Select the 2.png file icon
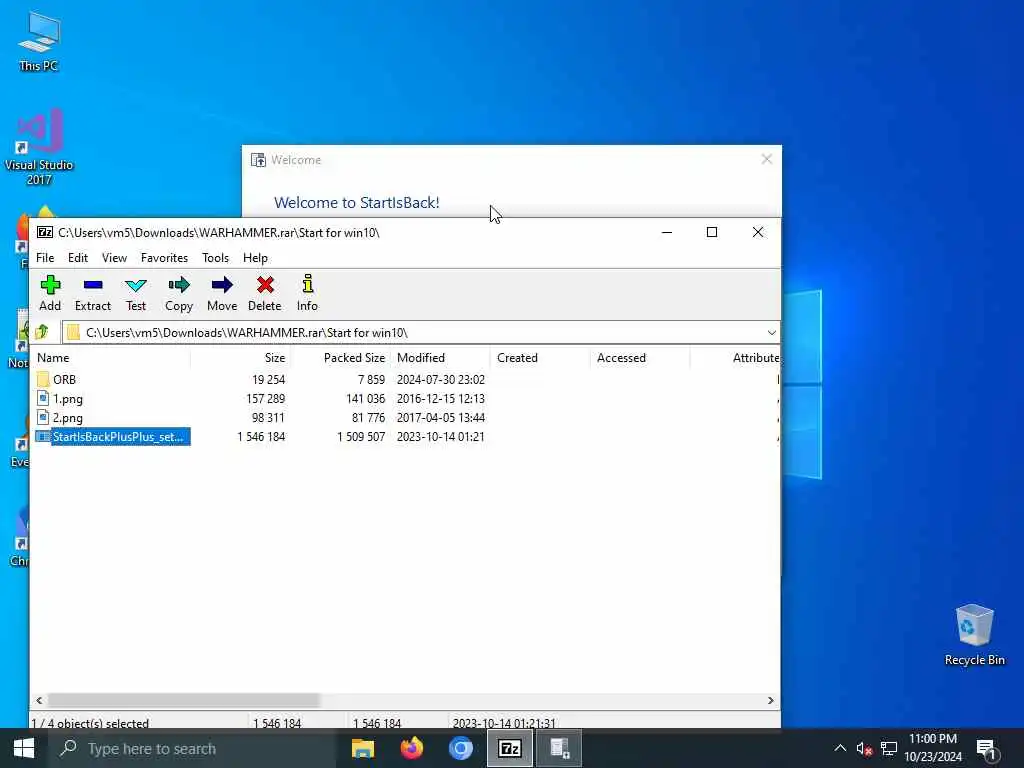 [43, 417]
